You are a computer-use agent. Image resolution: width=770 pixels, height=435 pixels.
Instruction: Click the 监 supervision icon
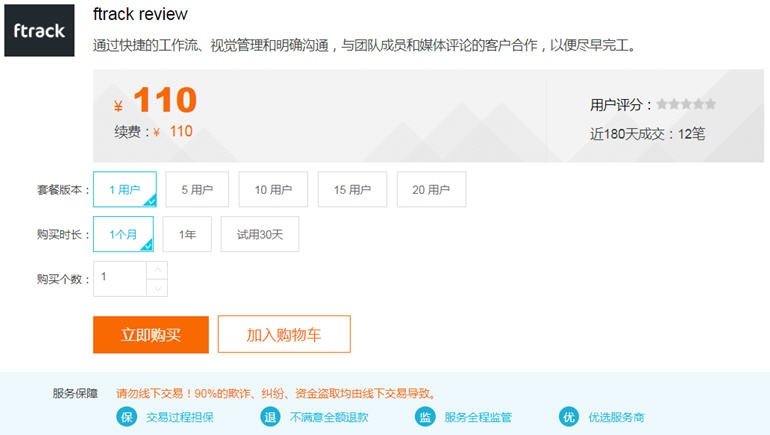pyautogui.click(x=425, y=417)
